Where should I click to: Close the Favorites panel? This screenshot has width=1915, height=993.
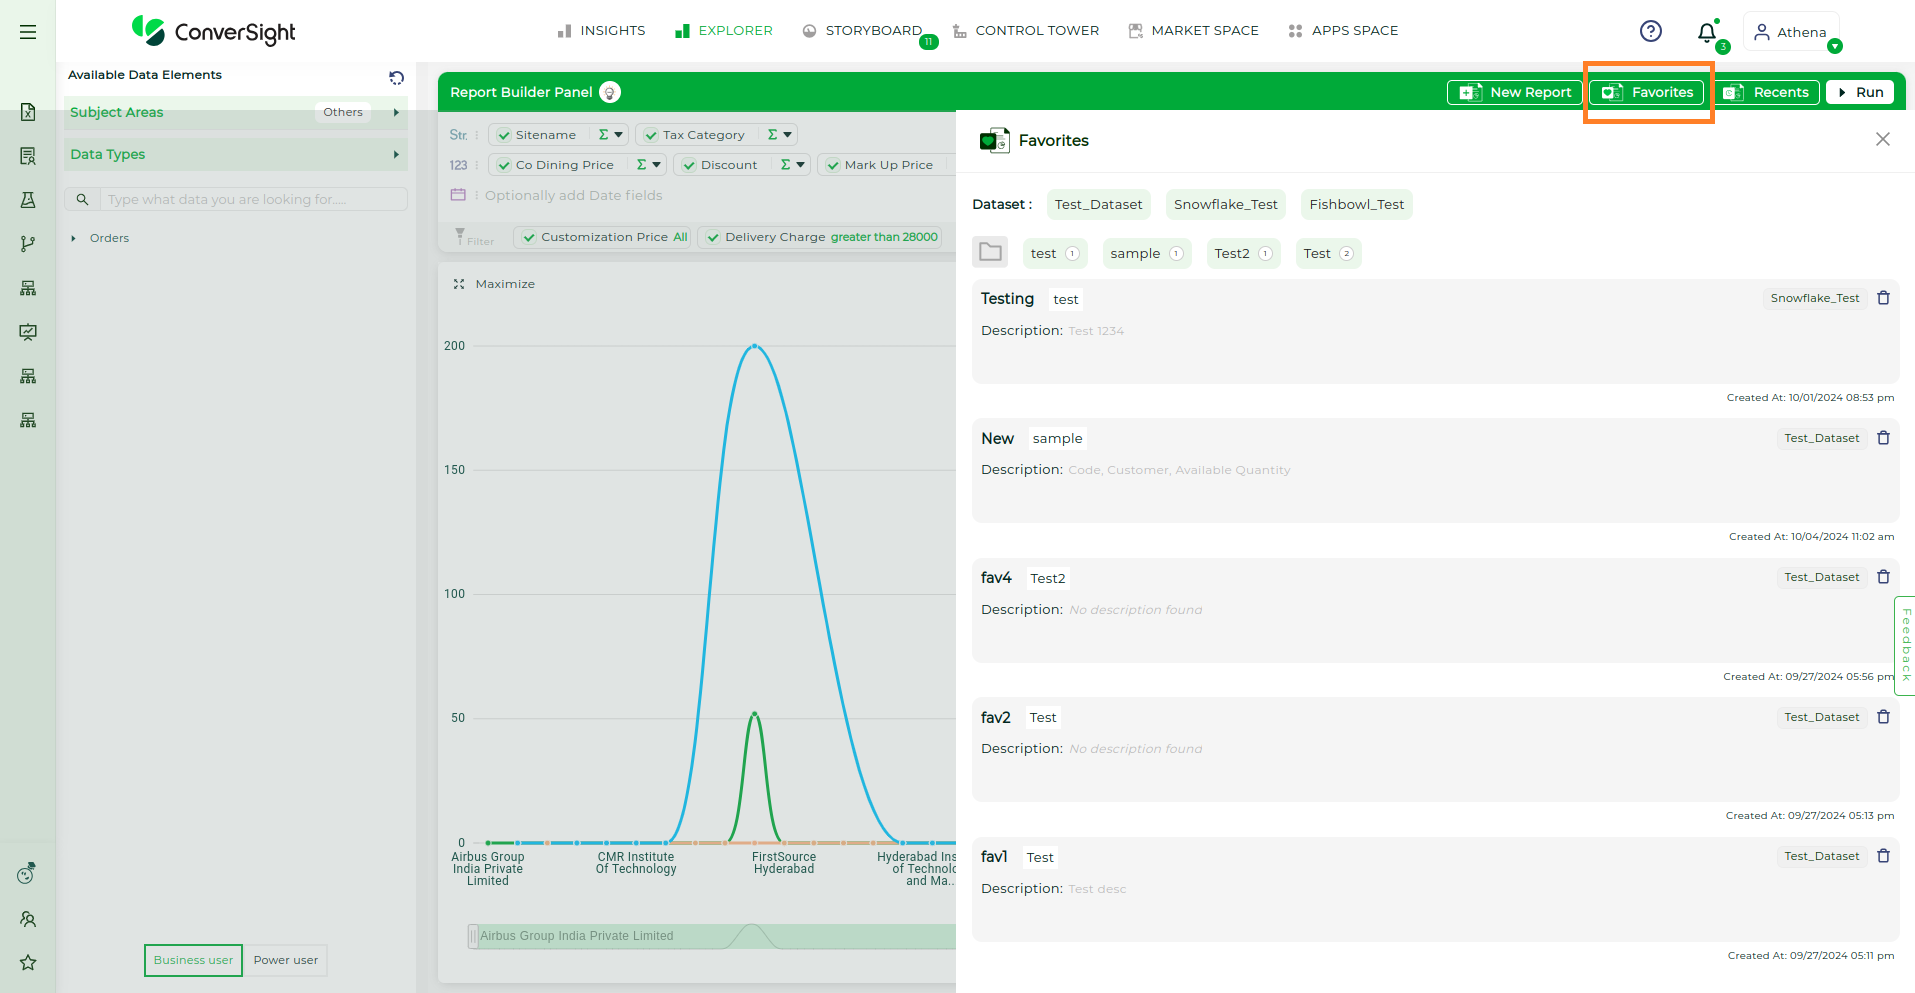pyautogui.click(x=1883, y=139)
